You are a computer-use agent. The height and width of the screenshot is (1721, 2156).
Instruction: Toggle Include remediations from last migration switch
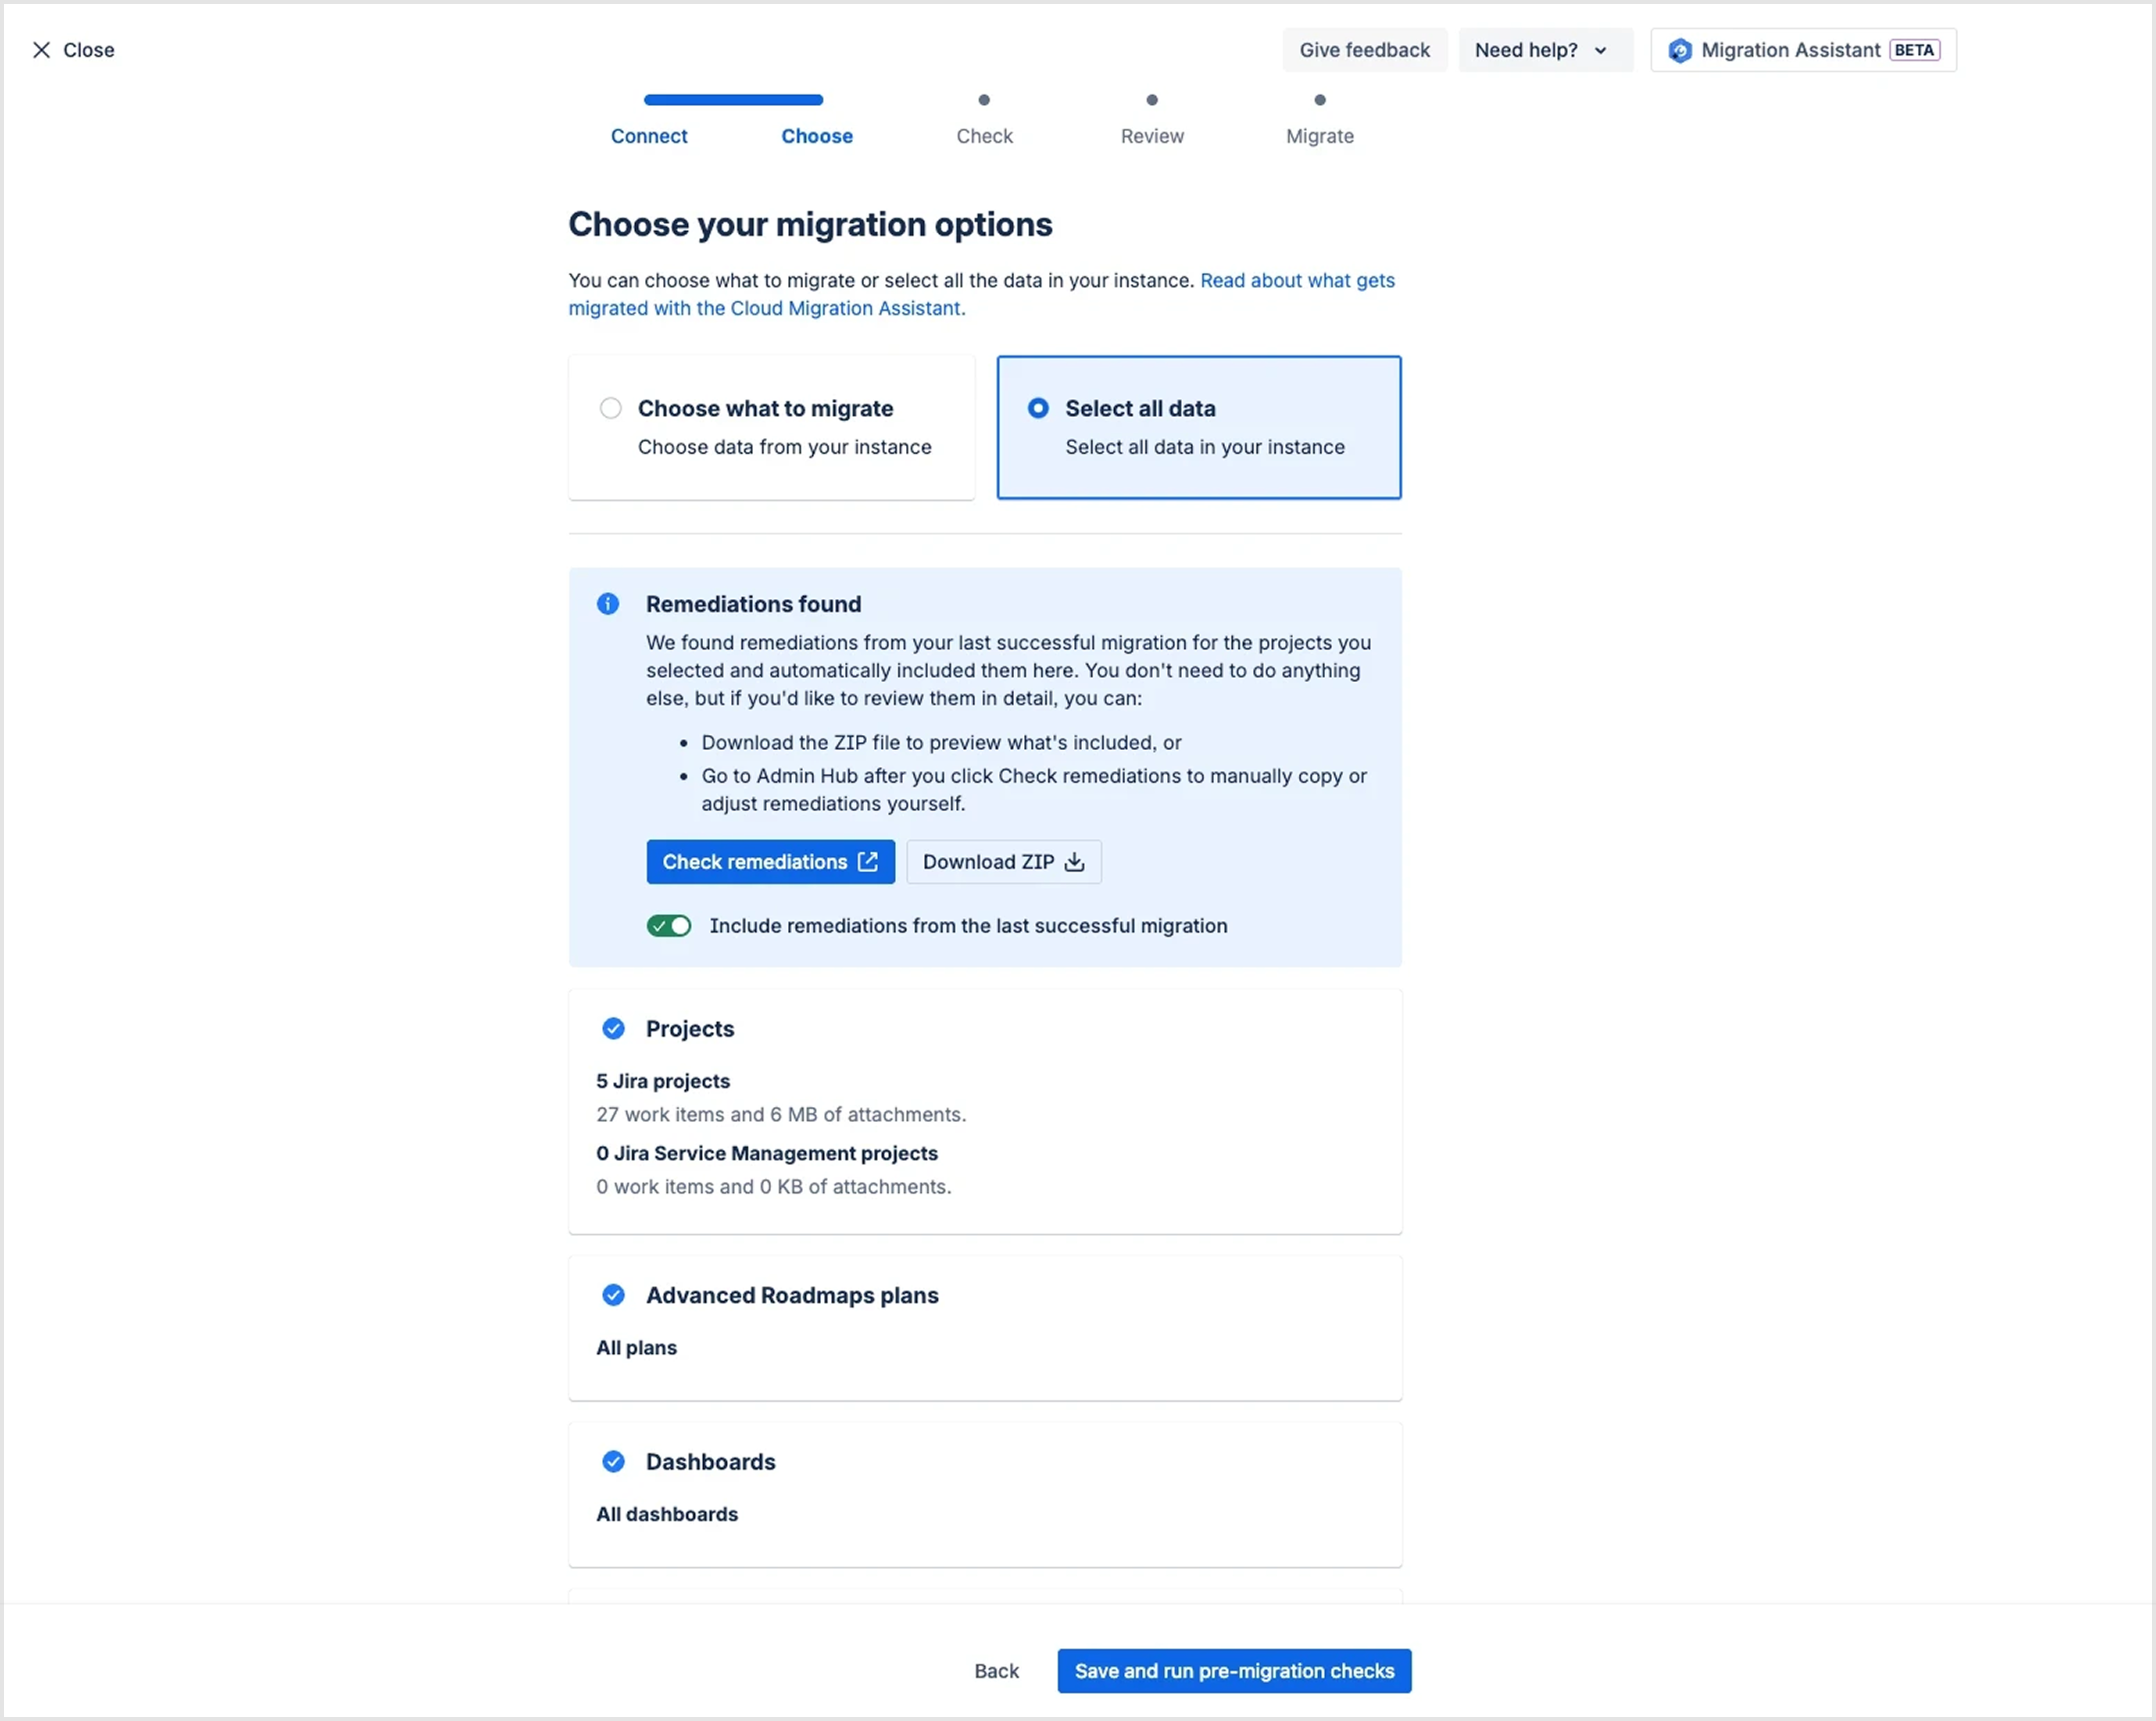tap(669, 926)
